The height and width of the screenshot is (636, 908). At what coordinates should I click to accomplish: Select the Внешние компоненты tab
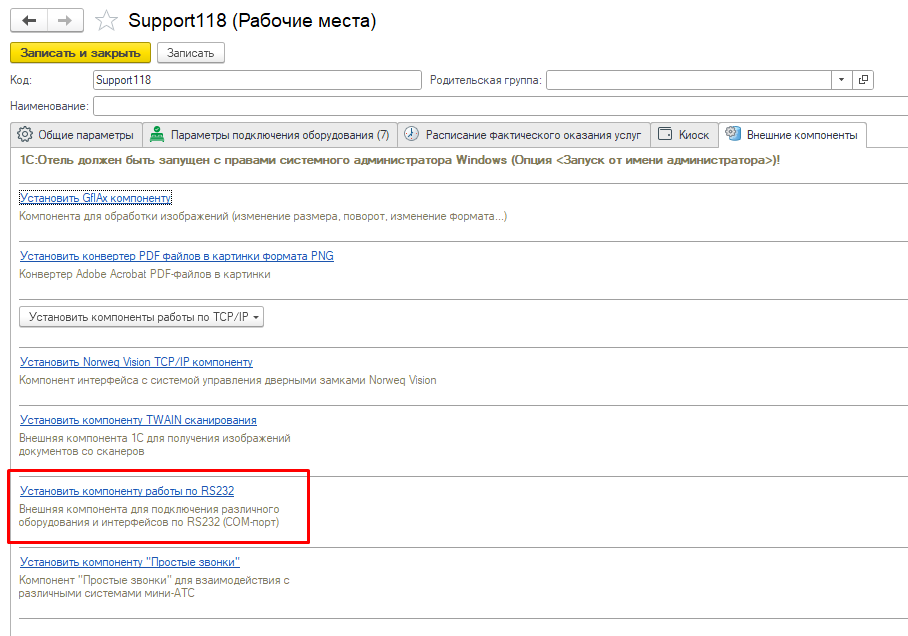(792, 135)
